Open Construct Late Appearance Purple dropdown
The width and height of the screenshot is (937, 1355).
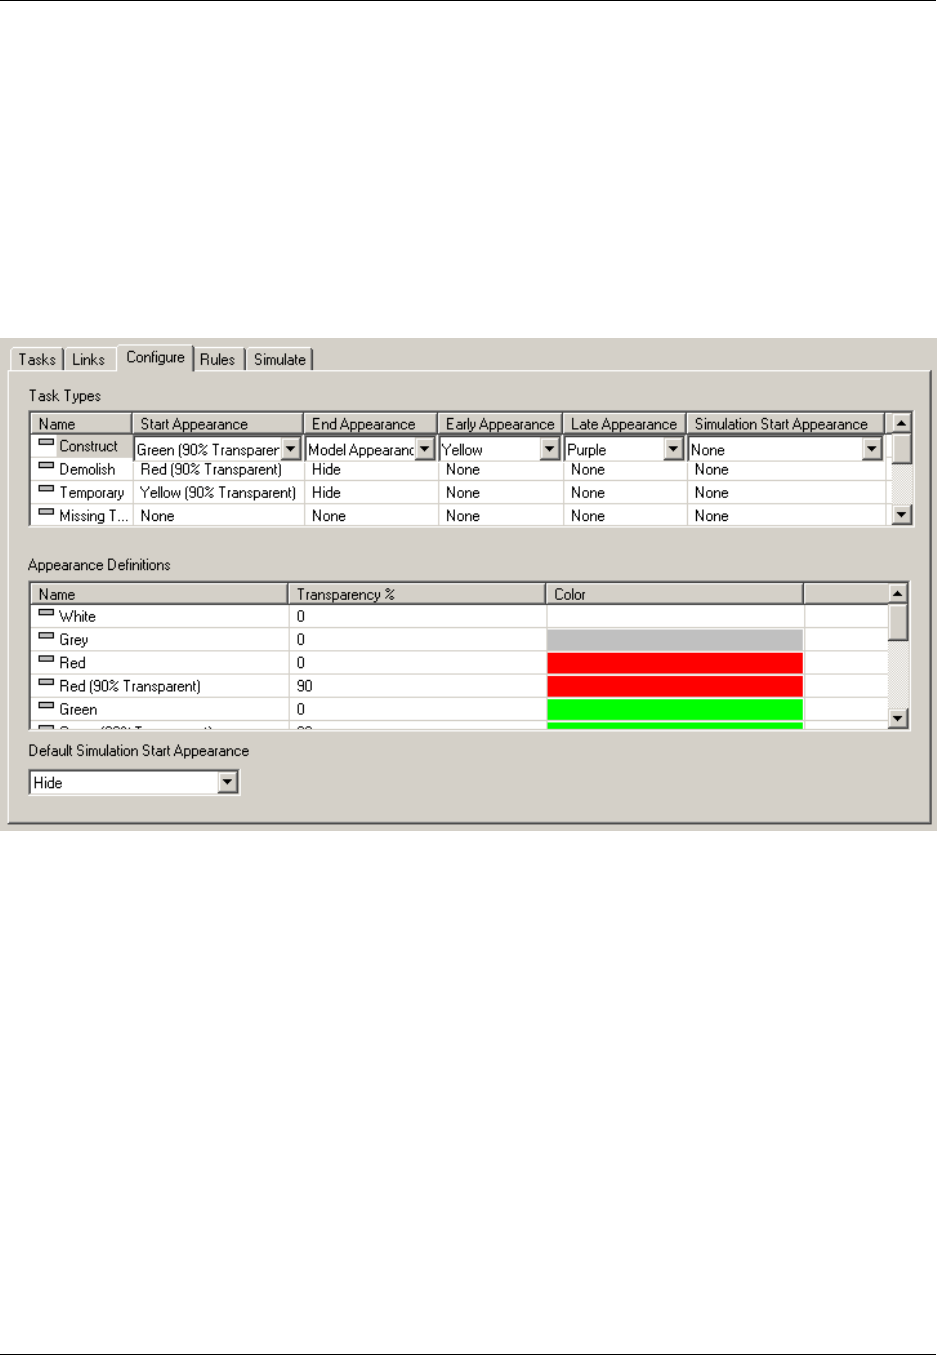pyautogui.click(x=673, y=450)
